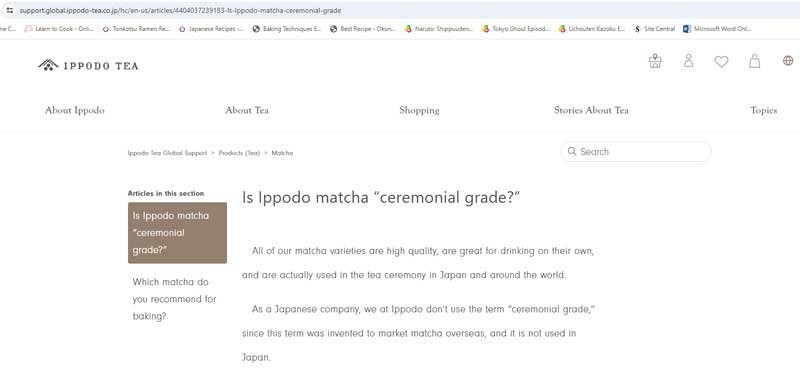The height and width of the screenshot is (390, 800).
Task: Click the magnifier icon in search box
Action: click(572, 152)
